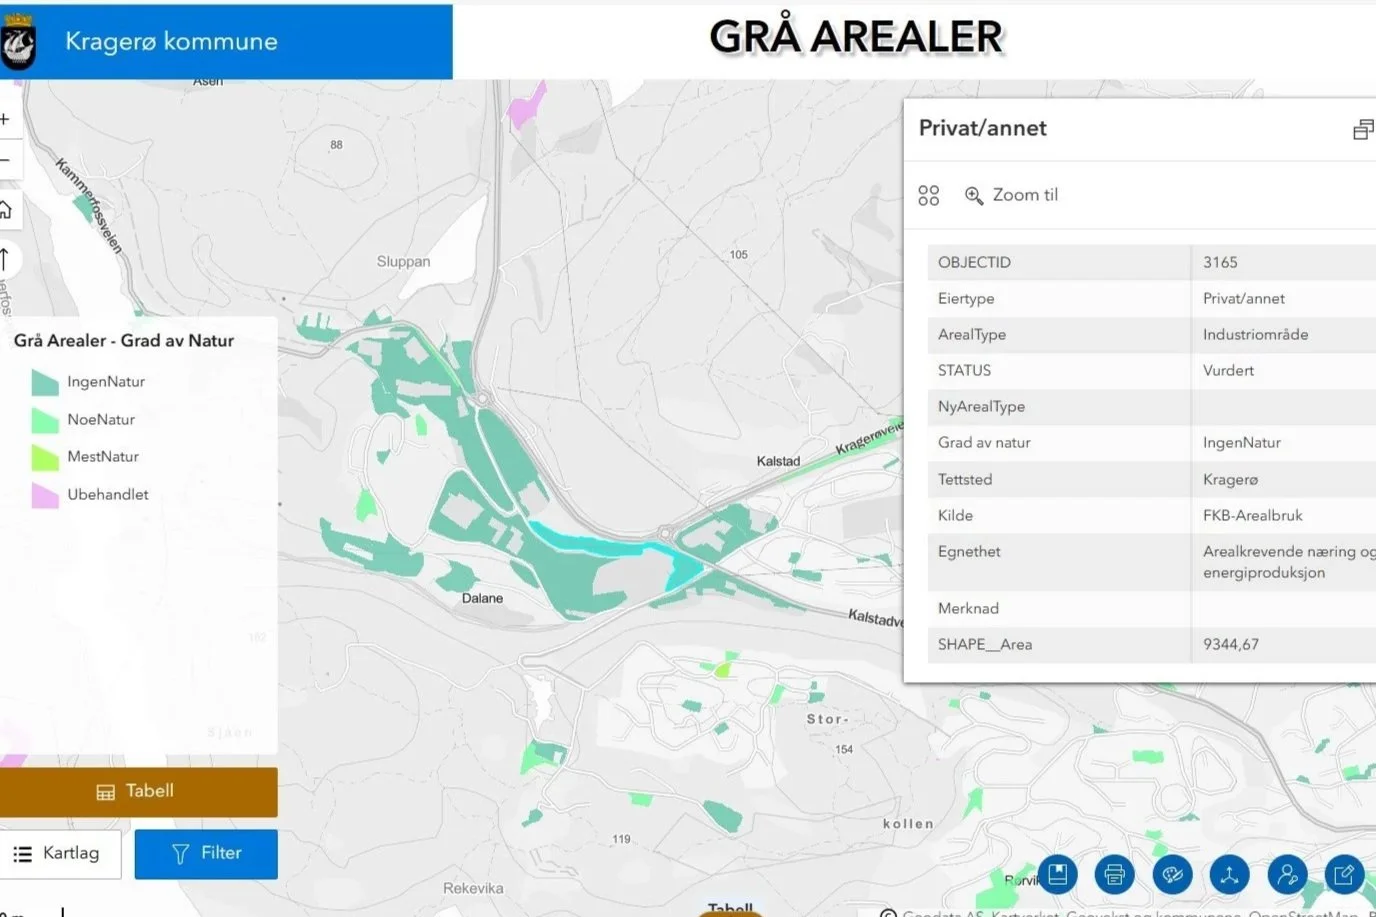
Task: Click the SHAPE__Area value 9344,67
Action: click(1231, 644)
